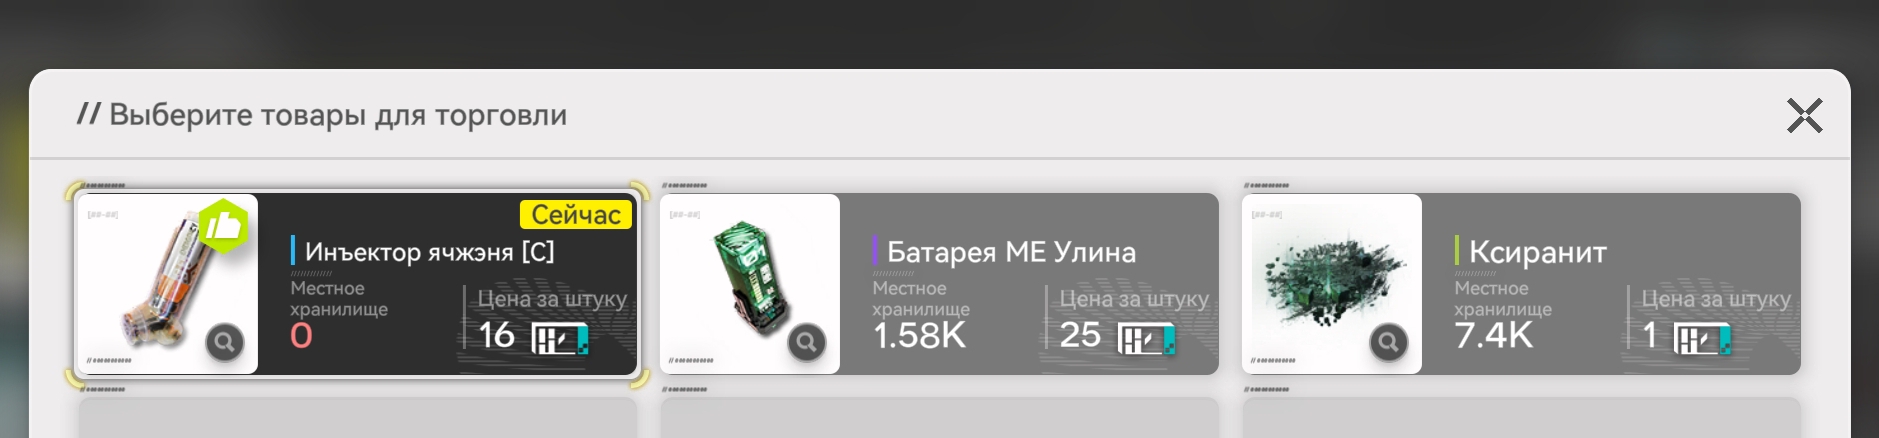
Task: Click Цена за штуку label for Ксиранит
Action: (1716, 299)
